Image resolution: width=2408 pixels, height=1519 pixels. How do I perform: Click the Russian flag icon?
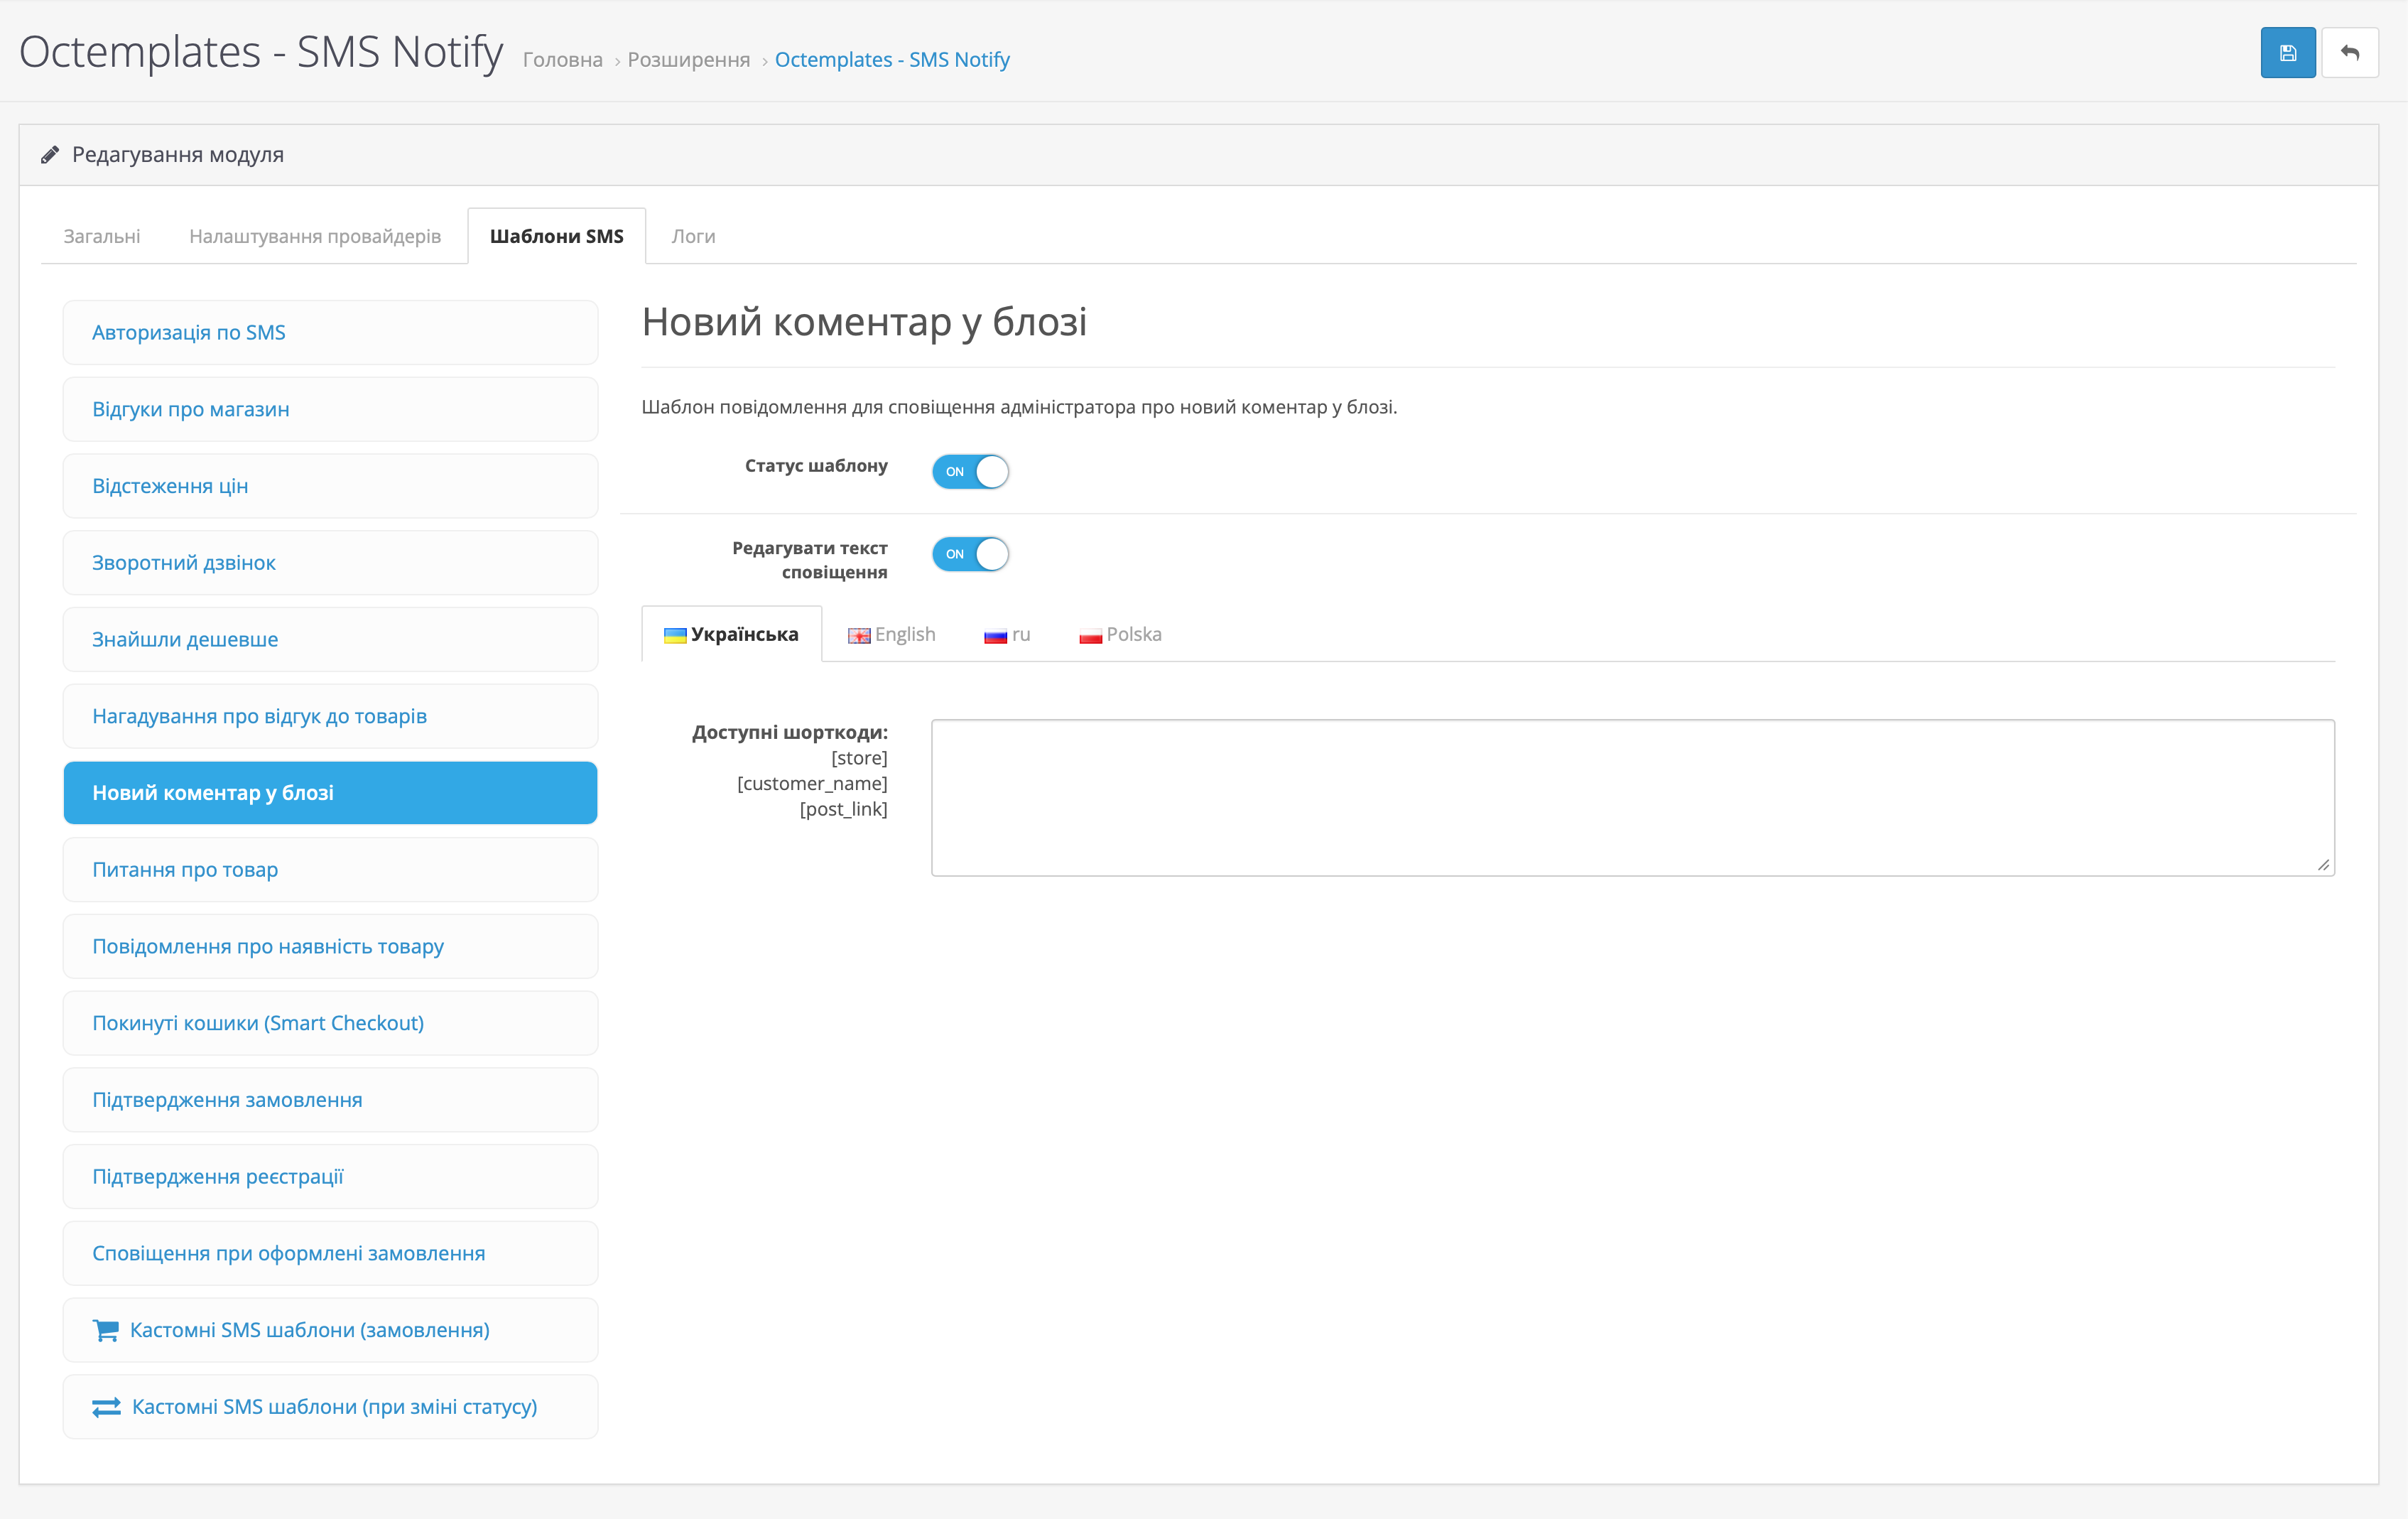tap(995, 636)
